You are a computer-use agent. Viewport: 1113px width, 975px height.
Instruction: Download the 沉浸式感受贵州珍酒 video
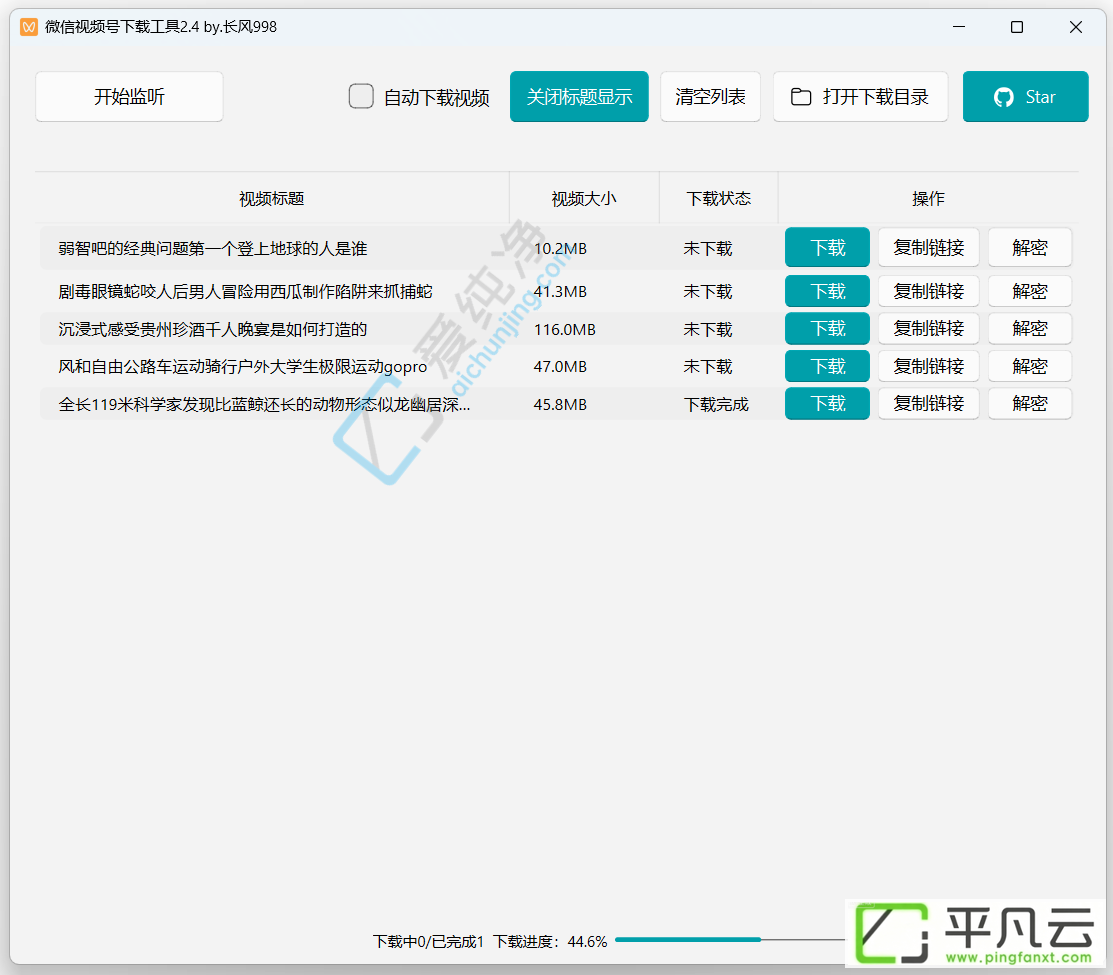tap(828, 329)
